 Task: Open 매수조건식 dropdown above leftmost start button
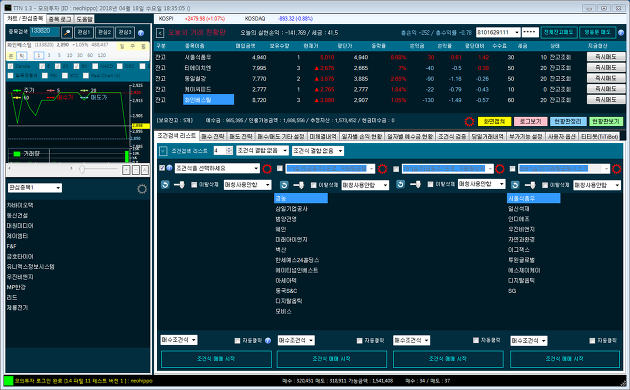point(179,340)
